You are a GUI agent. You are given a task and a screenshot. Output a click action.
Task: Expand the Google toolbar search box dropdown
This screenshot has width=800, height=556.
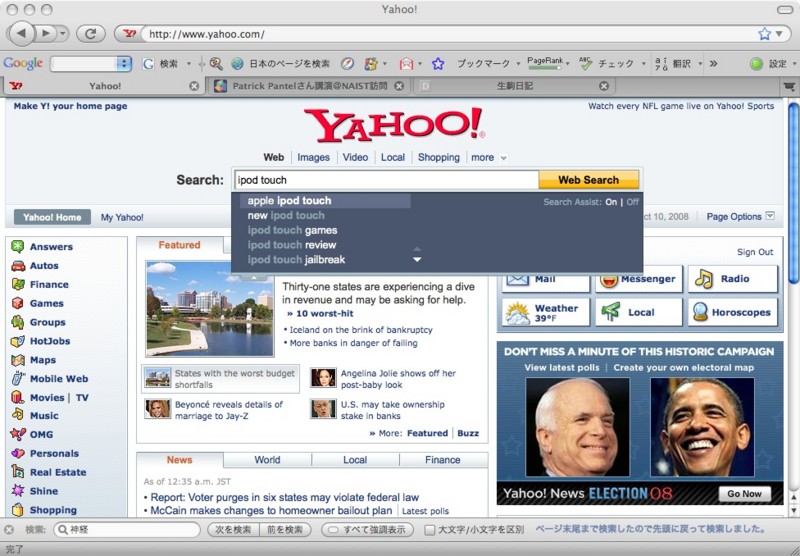coord(123,64)
